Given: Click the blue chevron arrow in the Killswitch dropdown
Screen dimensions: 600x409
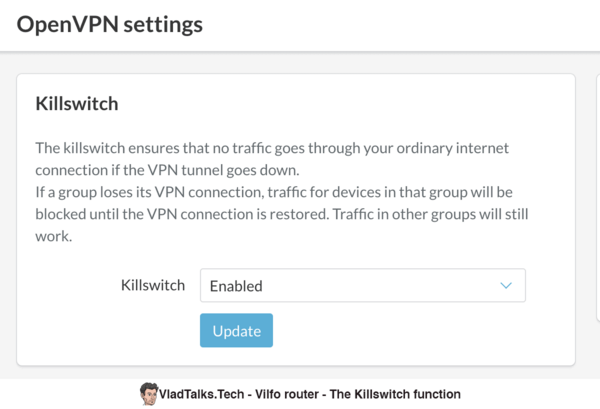Looking at the screenshot, I should tap(506, 285).
